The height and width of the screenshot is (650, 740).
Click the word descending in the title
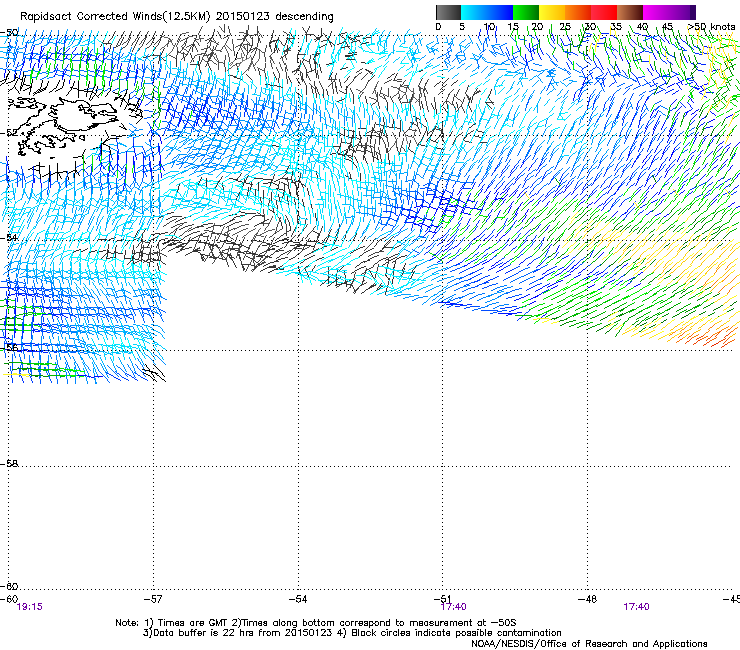[x=304, y=17]
